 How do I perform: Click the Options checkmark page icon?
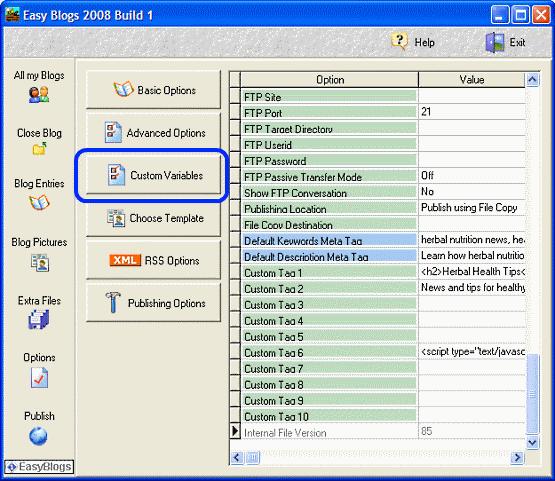[39, 377]
